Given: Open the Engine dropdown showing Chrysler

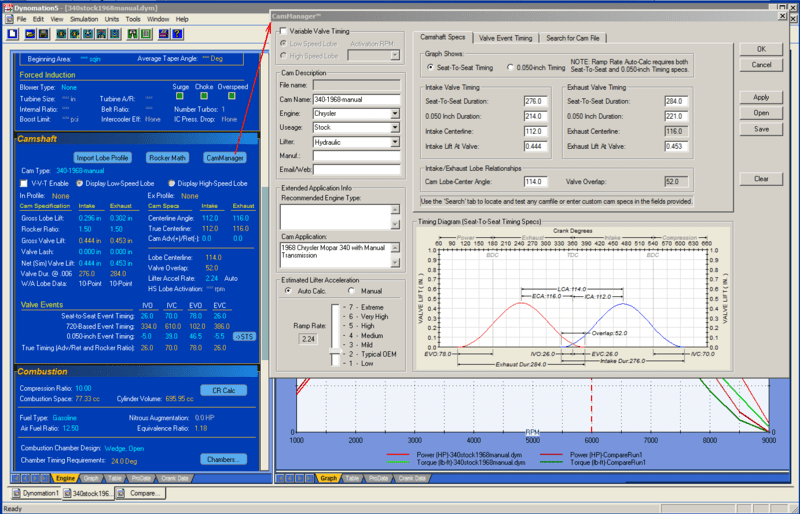Looking at the screenshot, I should pyautogui.click(x=395, y=114).
